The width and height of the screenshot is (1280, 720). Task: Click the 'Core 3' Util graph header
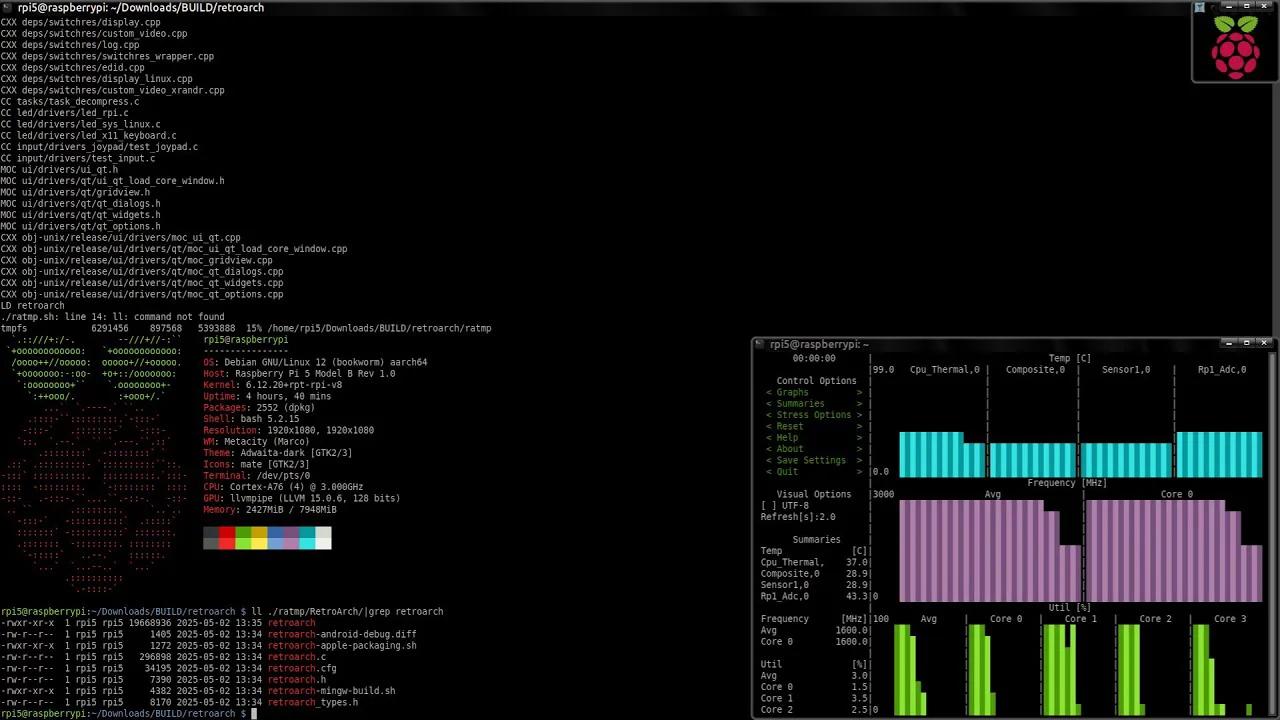pos(1230,619)
